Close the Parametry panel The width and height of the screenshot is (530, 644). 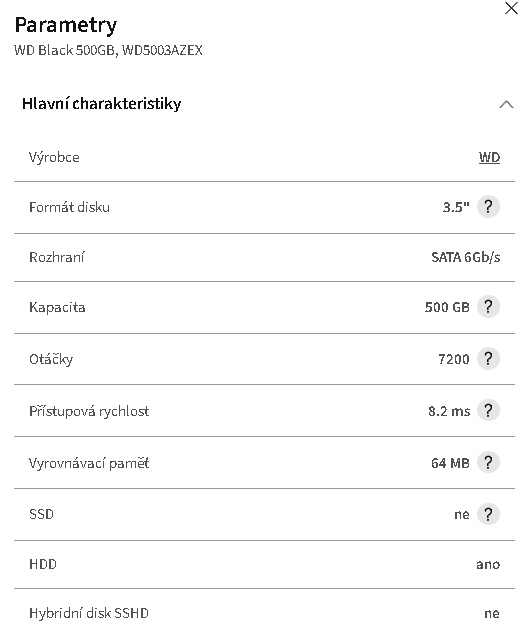click(x=511, y=8)
